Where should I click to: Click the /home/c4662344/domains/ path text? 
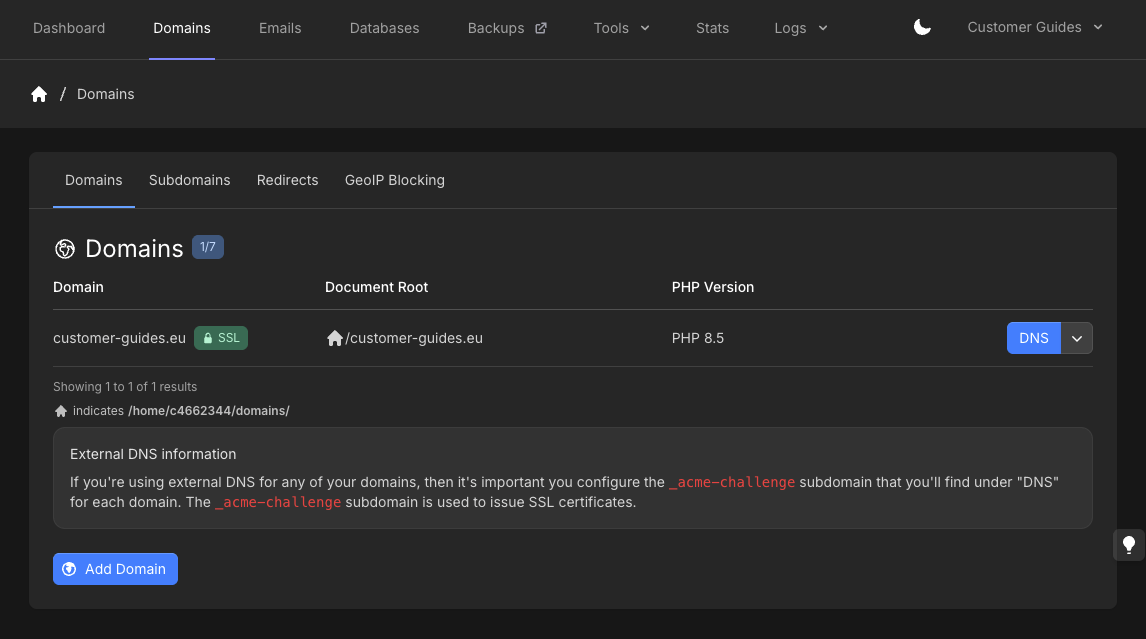(209, 411)
